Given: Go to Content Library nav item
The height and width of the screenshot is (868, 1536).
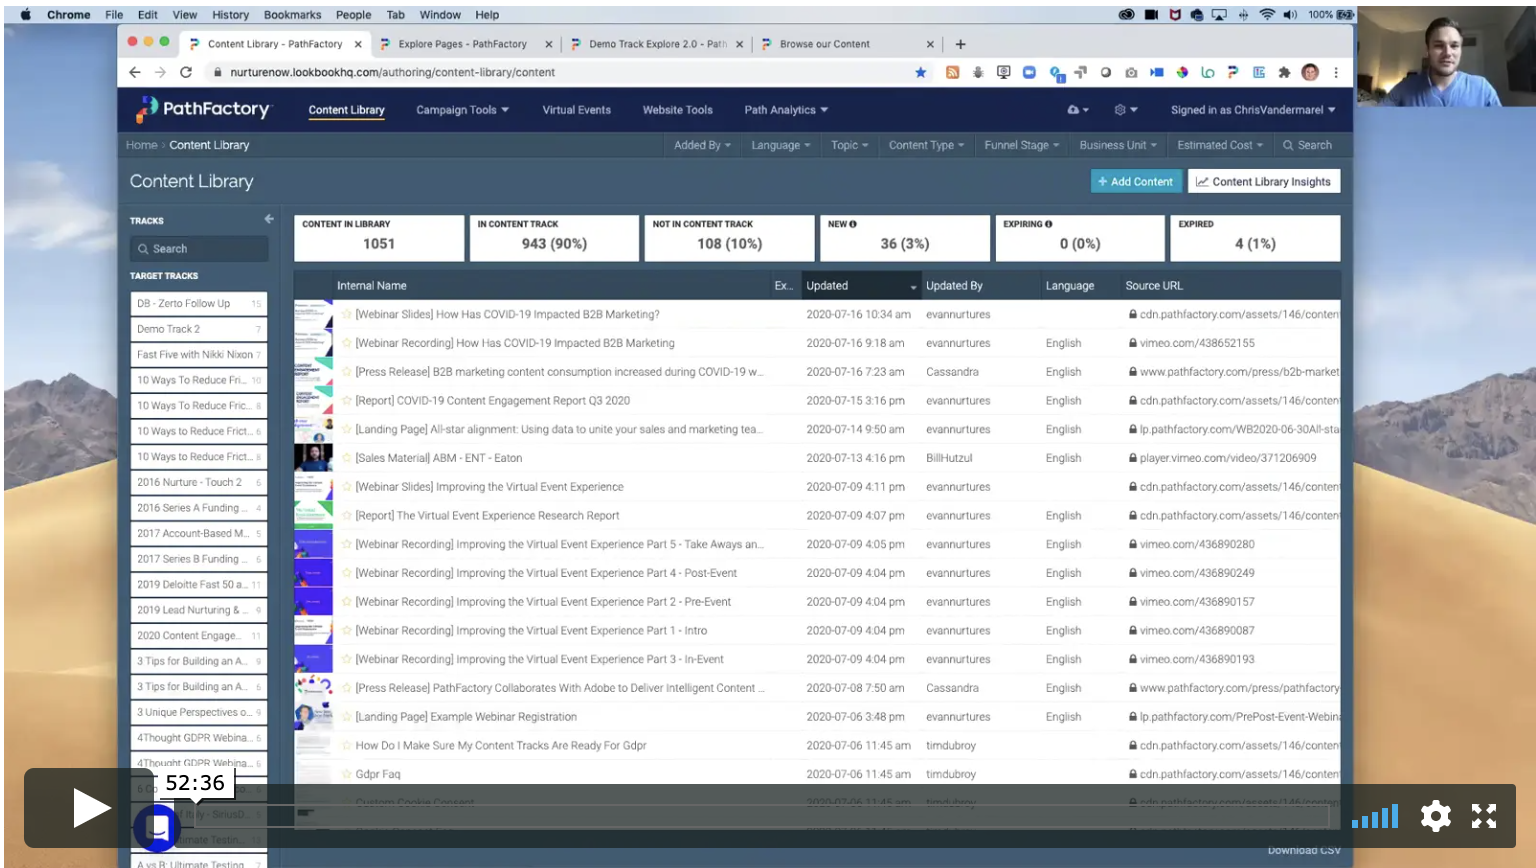Looking at the screenshot, I should [346, 110].
